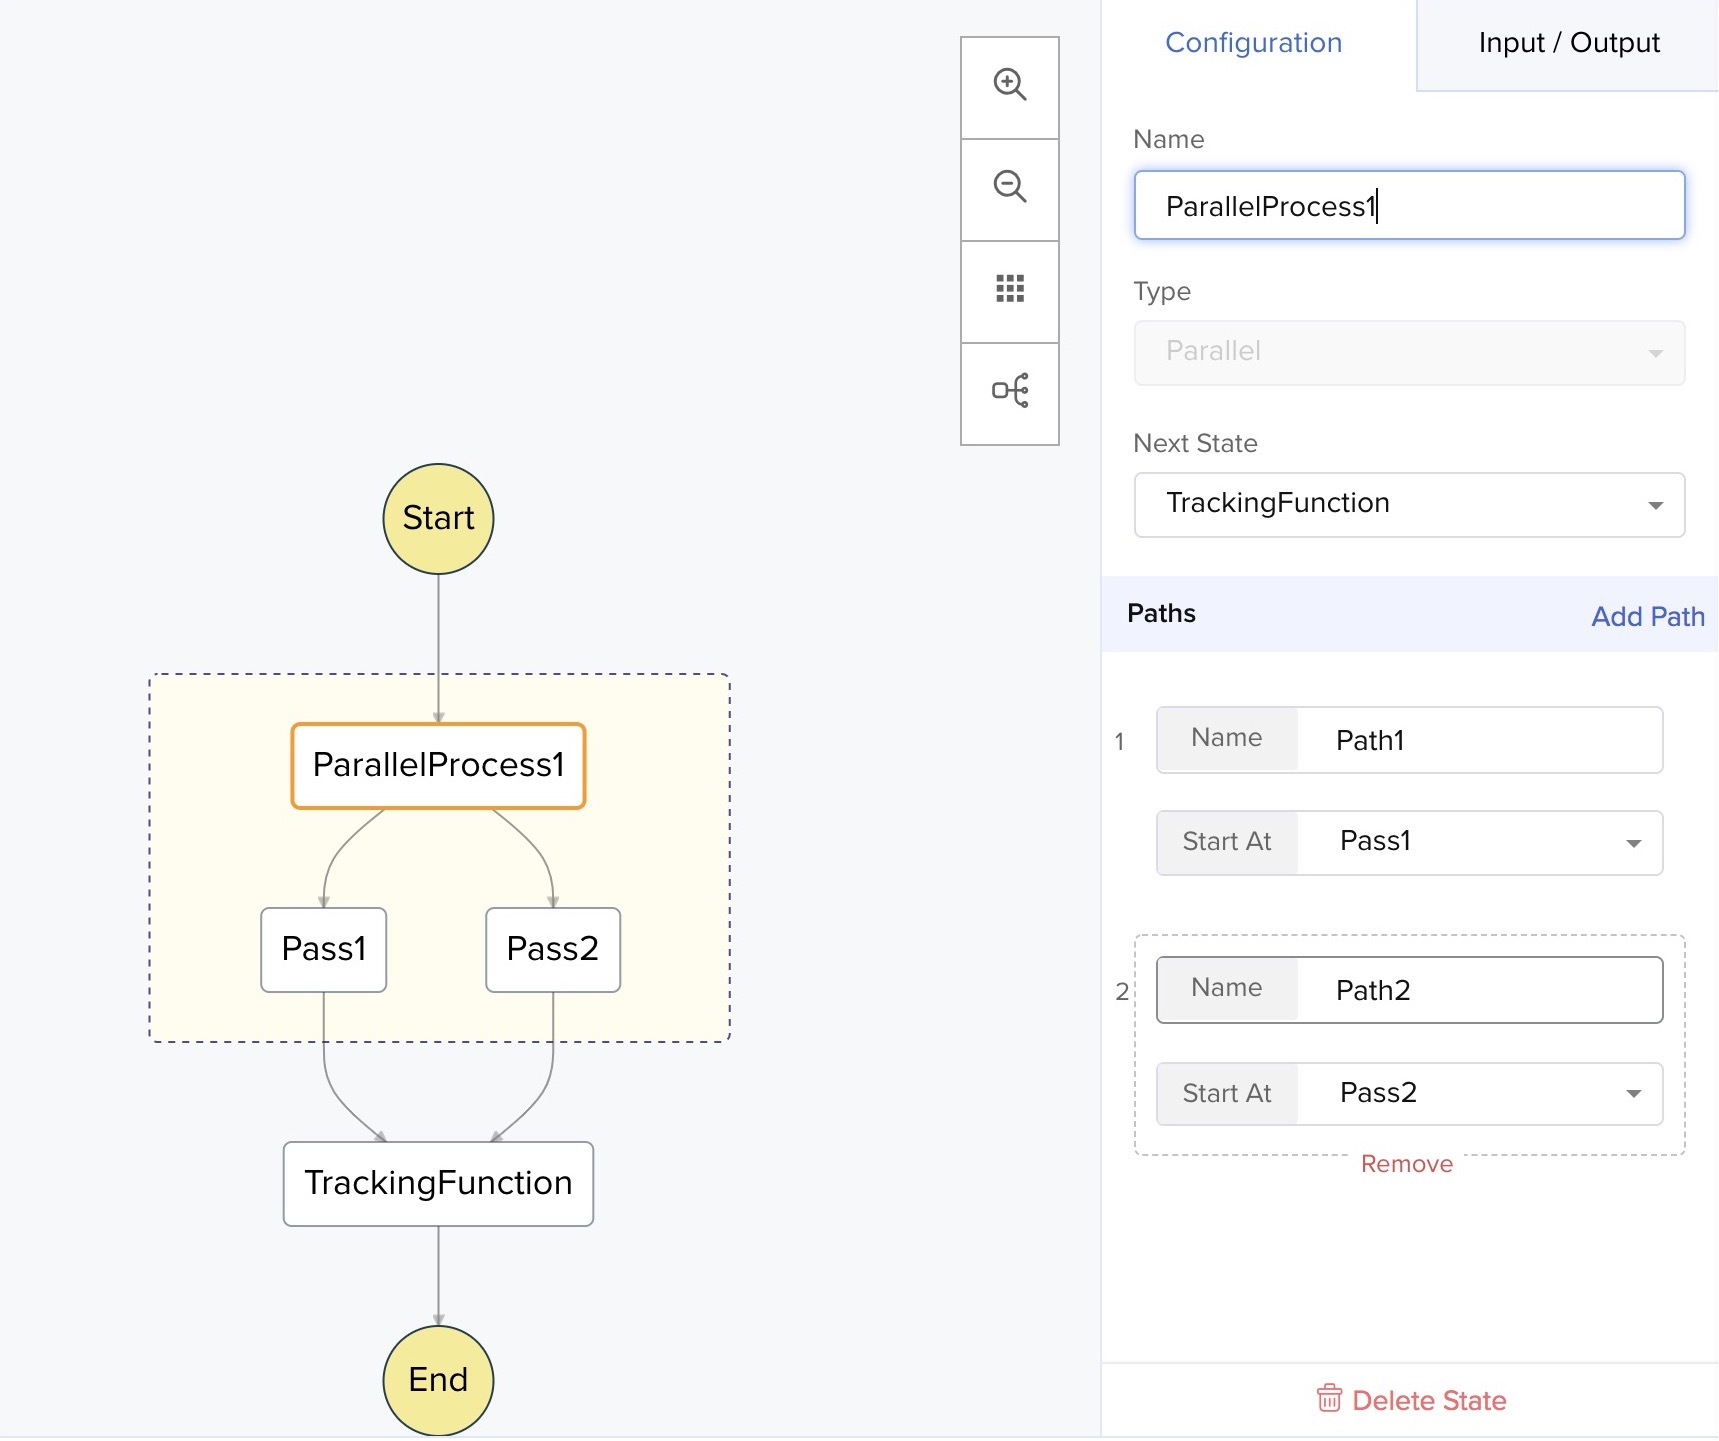The image size is (1719, 1441).
Task: Click the Path2 name input field
Action: tap(1478, 990)
